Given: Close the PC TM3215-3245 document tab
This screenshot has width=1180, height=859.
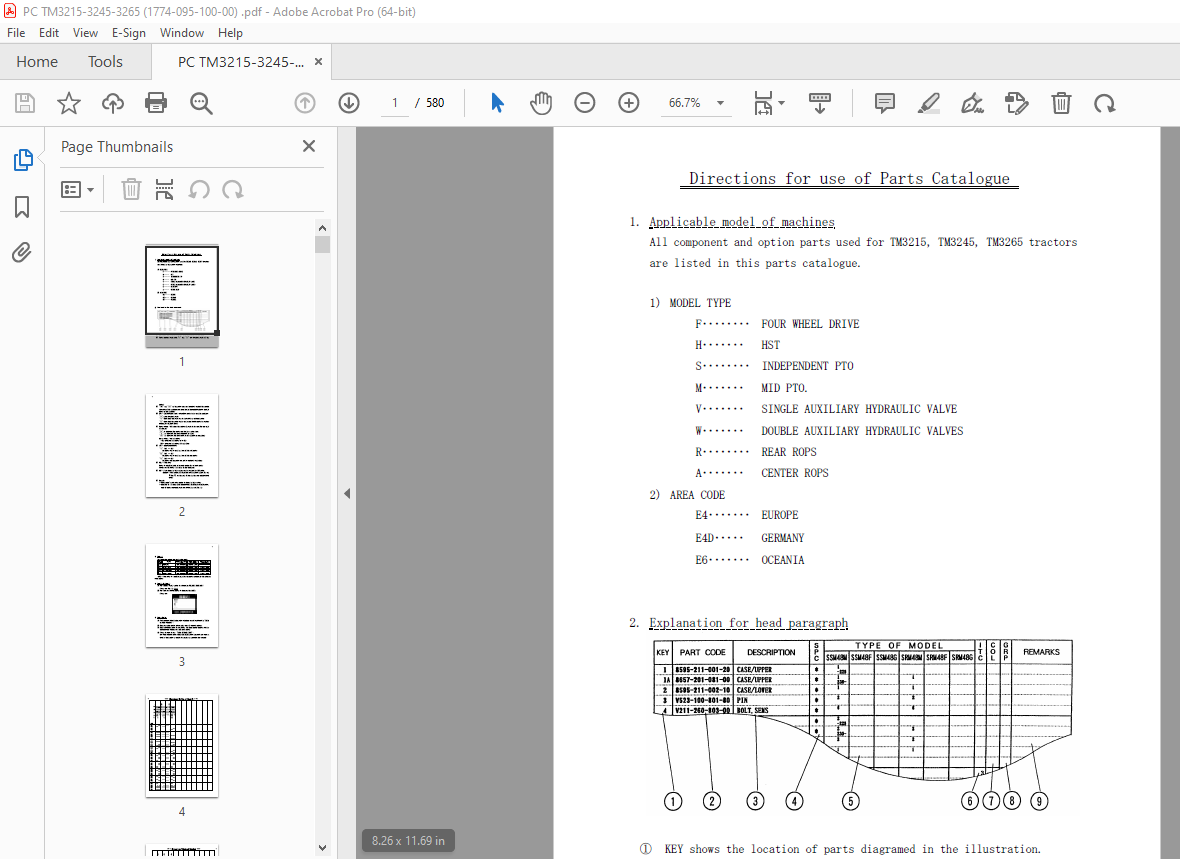Looking at the screenshot, I should pyautogui.click(x=318, y=62).
